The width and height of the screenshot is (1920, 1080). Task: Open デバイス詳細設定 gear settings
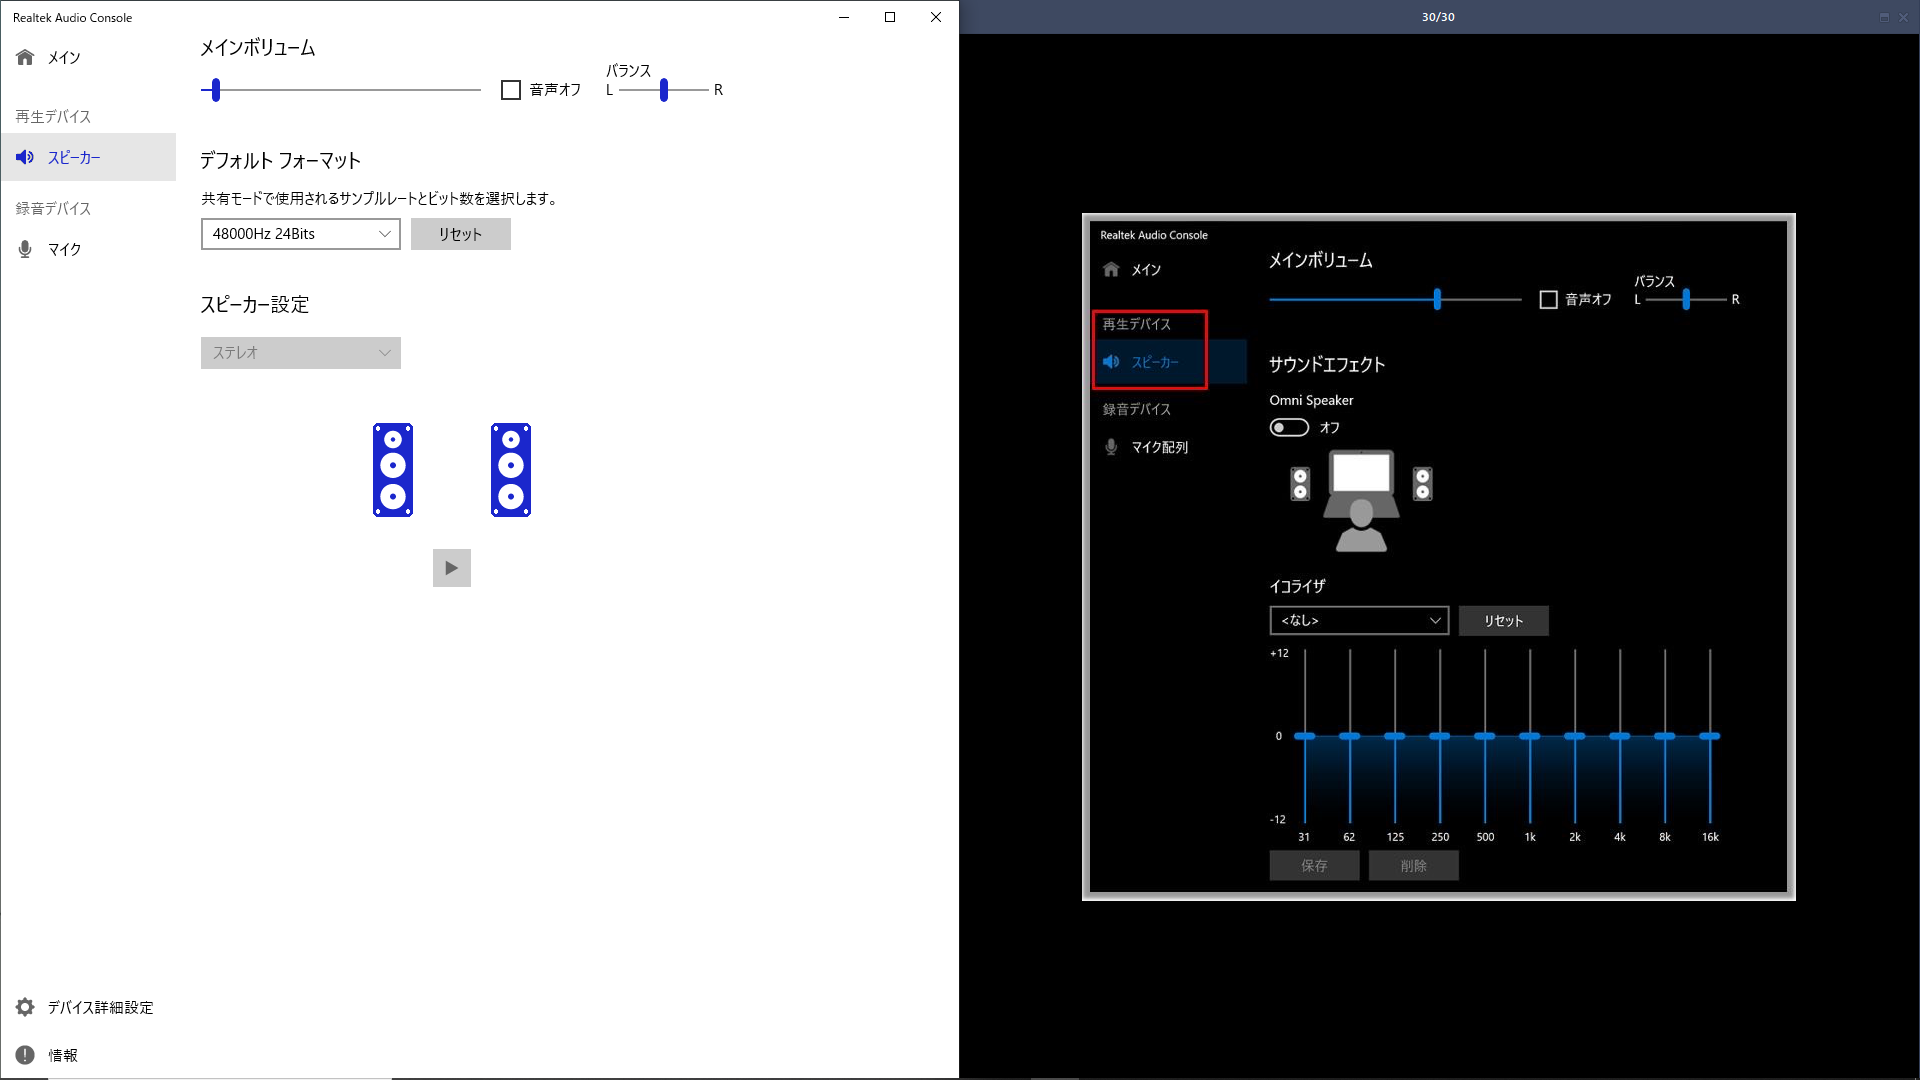88,1007
